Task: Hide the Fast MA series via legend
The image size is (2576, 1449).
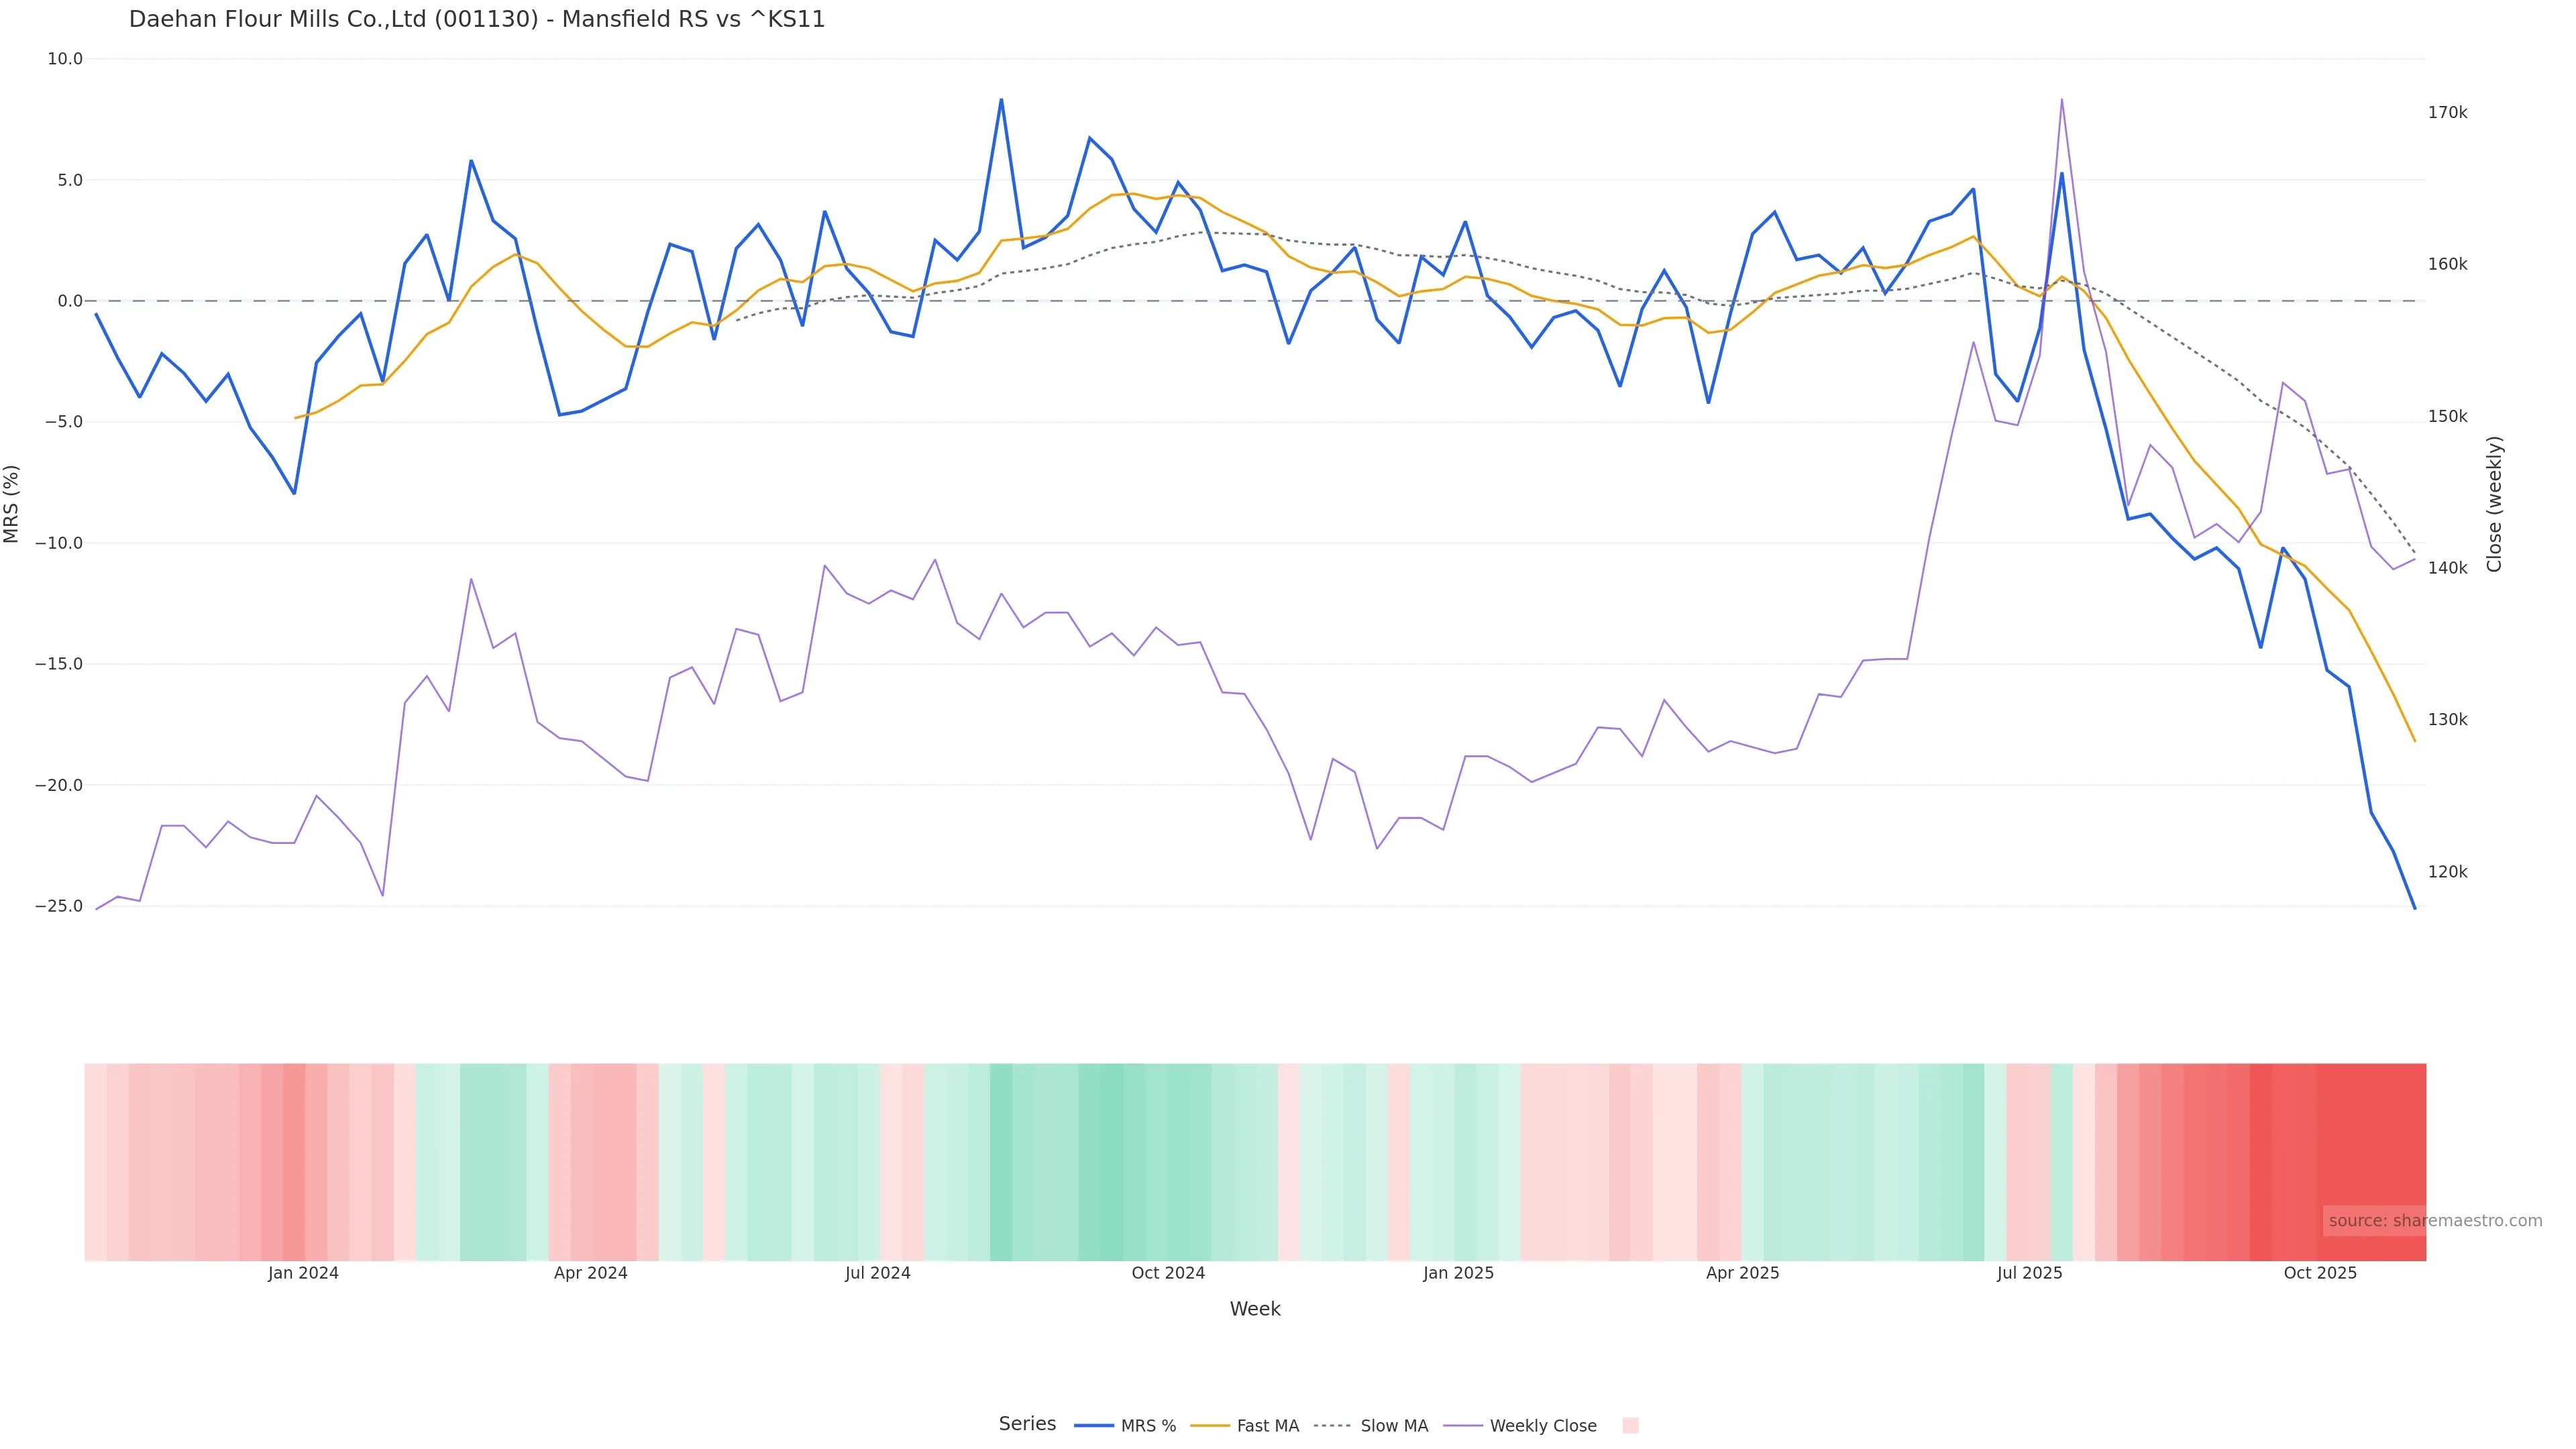Action: tap(1267, 1426)
